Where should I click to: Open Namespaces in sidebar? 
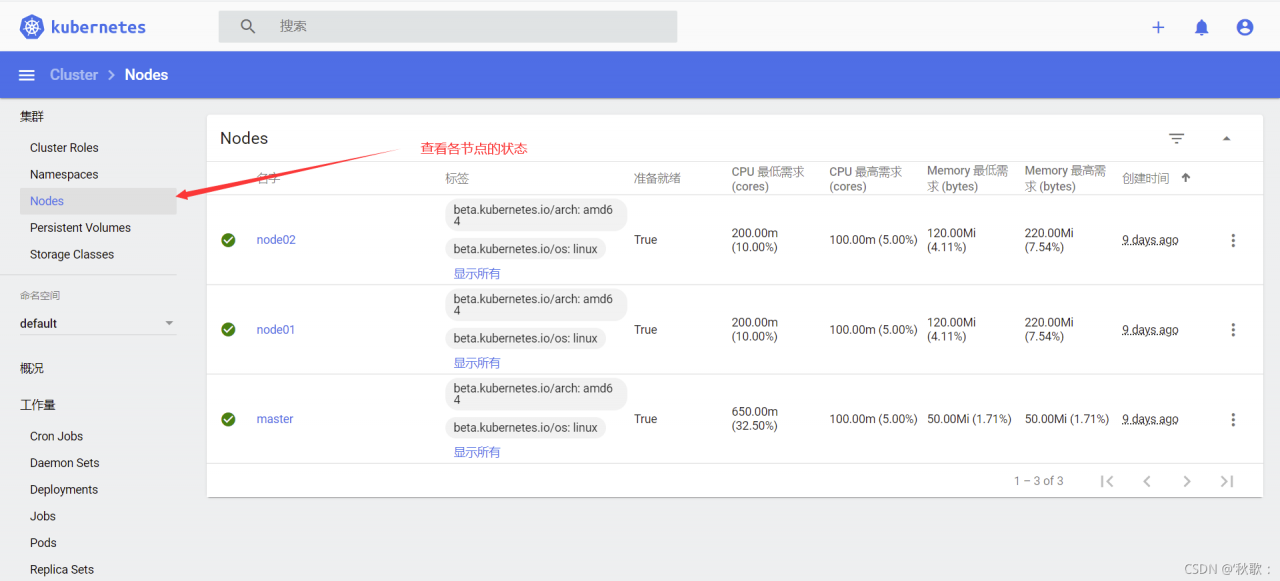point(64,174)
